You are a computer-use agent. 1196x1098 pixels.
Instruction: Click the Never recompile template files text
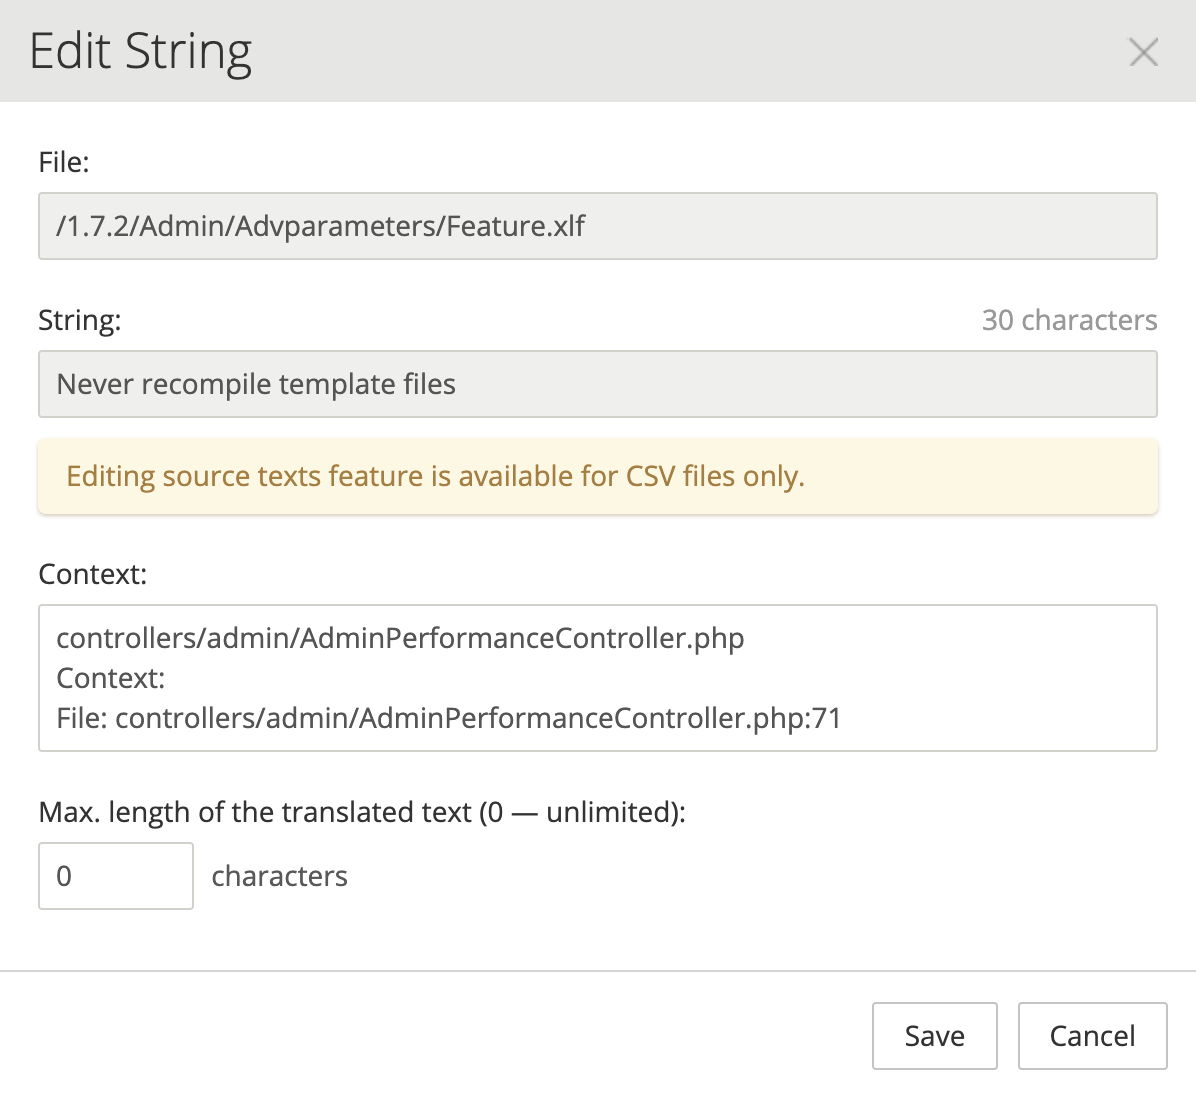(x=256, y=384)
